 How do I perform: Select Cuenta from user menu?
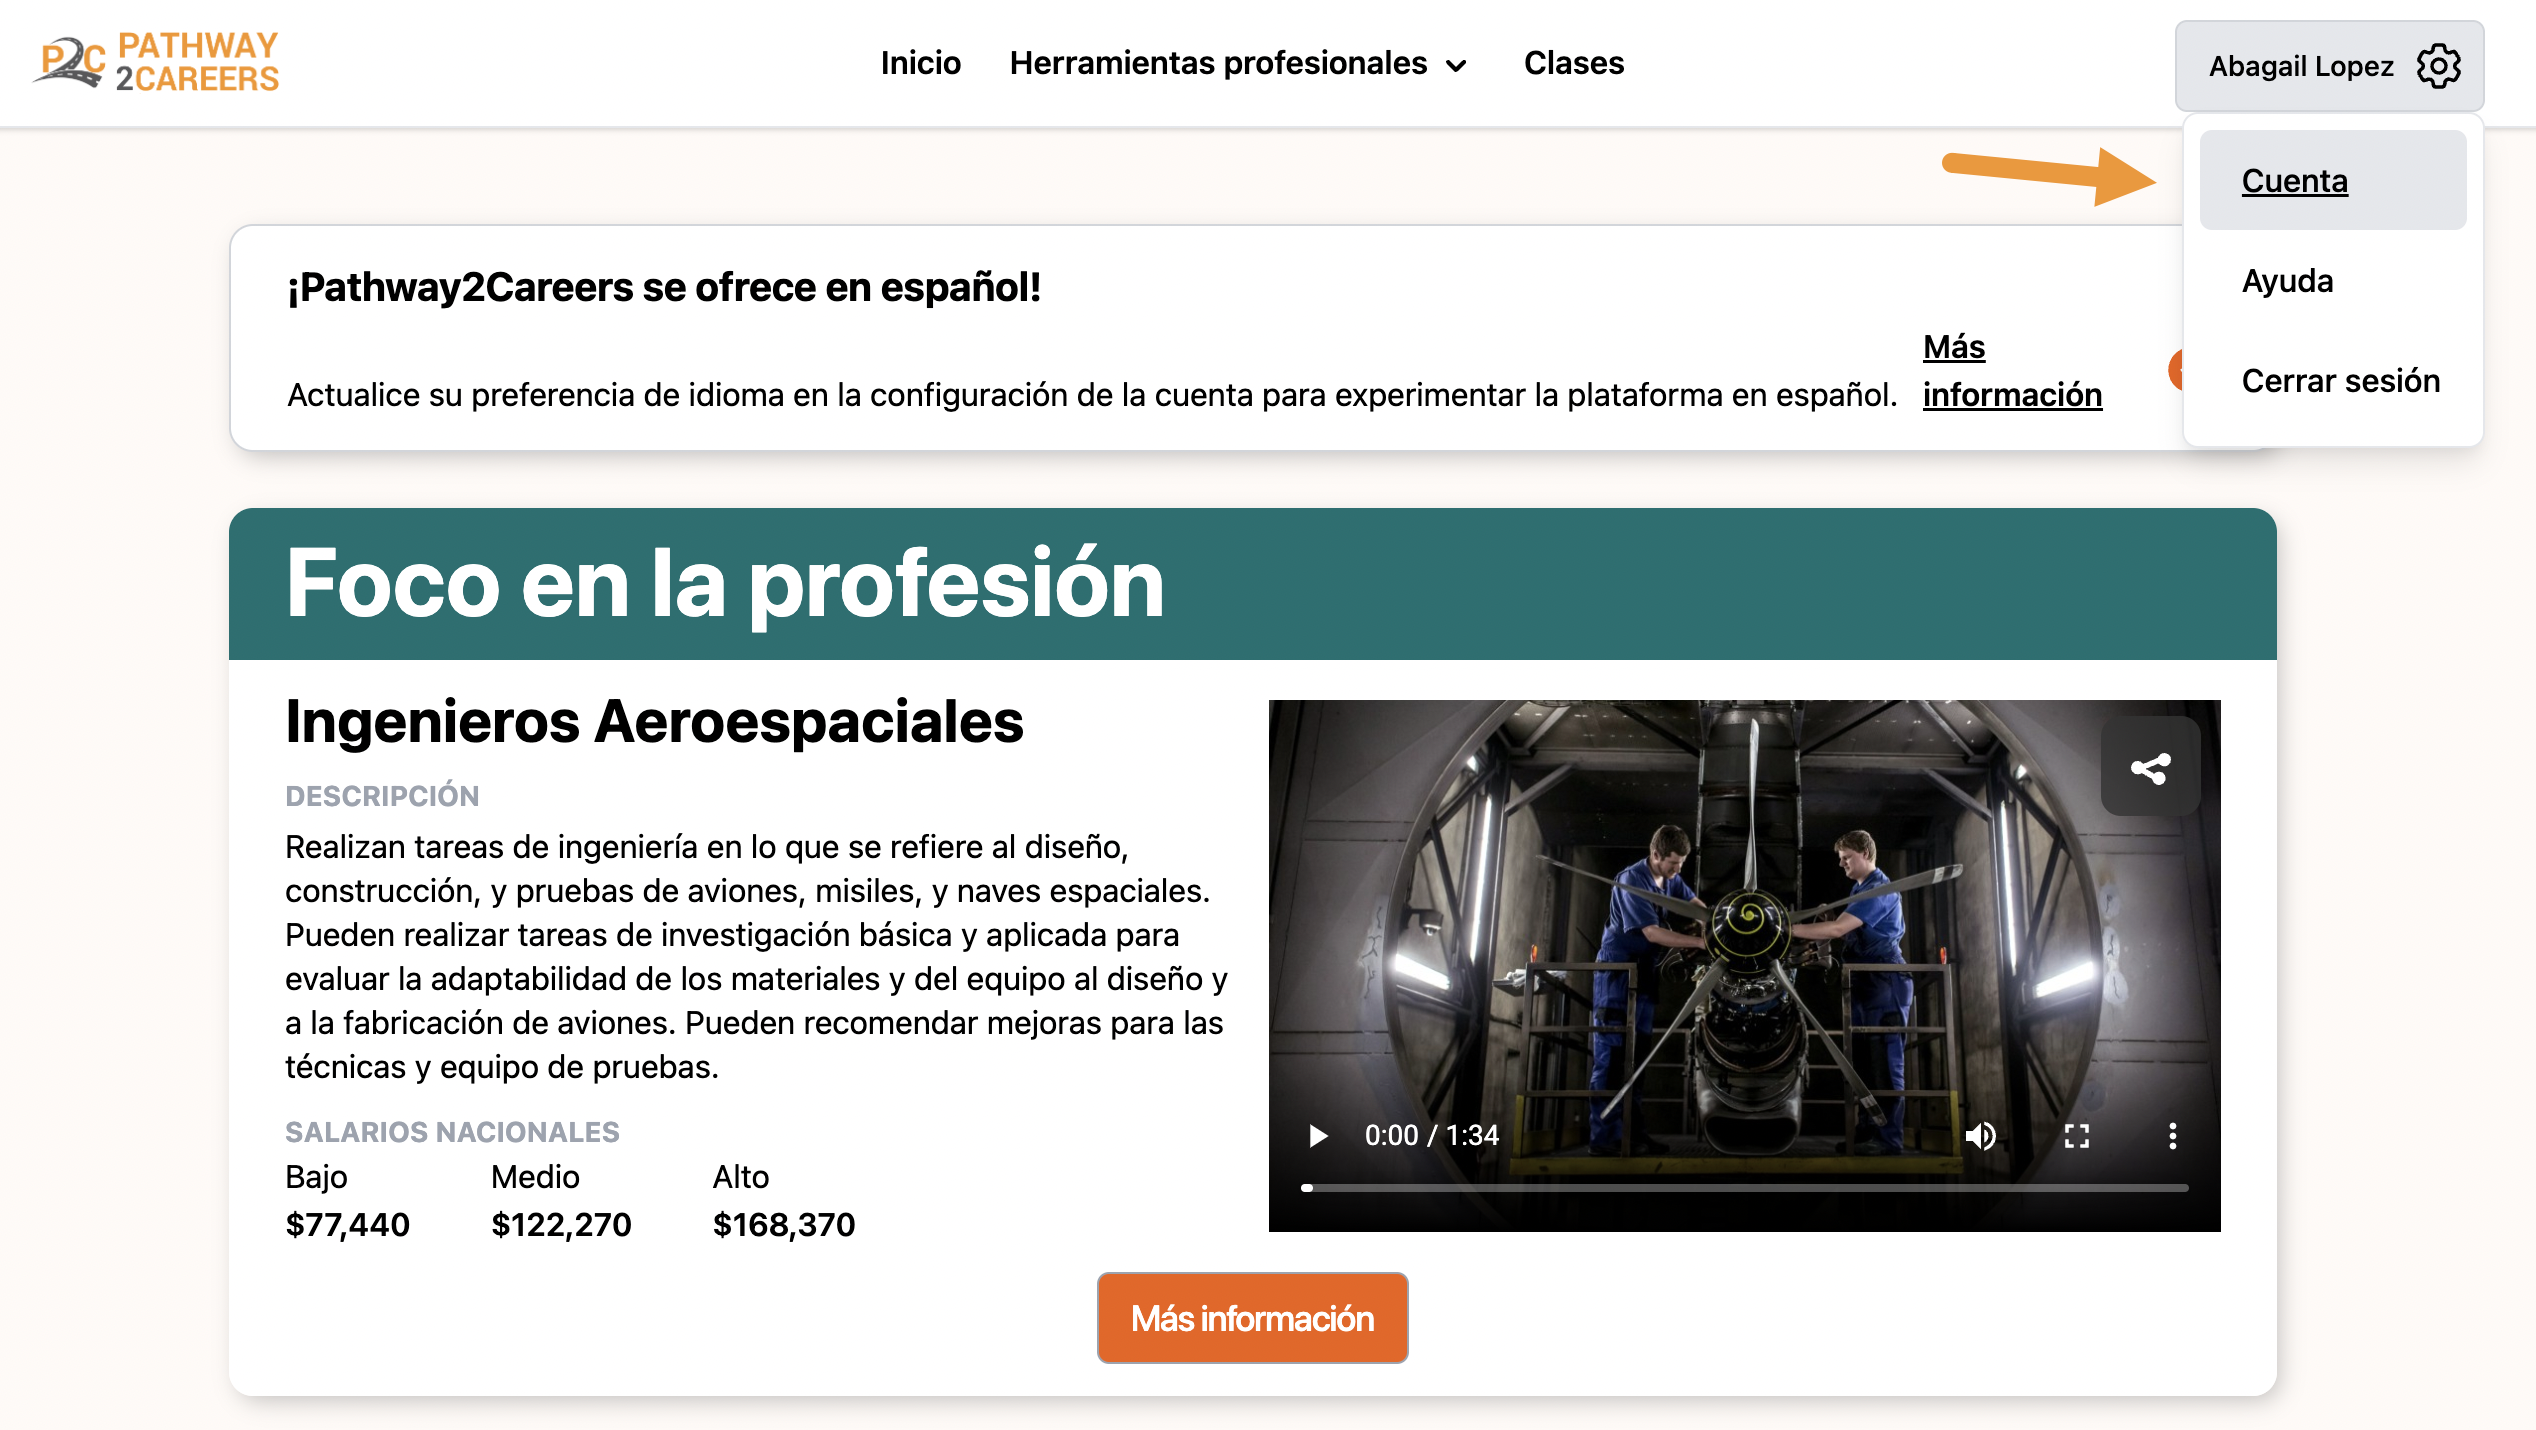tap(2294, 181)
